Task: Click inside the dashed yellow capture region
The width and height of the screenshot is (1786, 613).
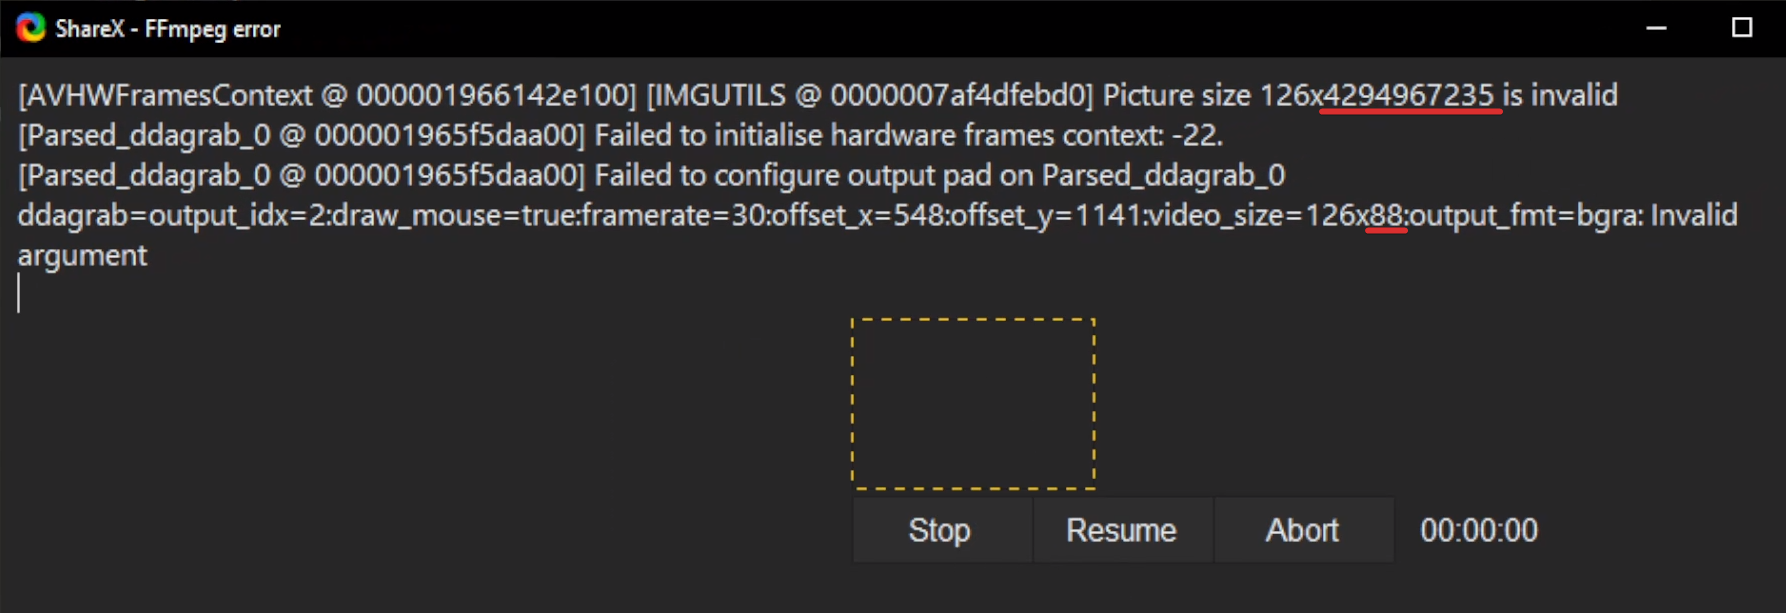Action: (x=972, y=400)
